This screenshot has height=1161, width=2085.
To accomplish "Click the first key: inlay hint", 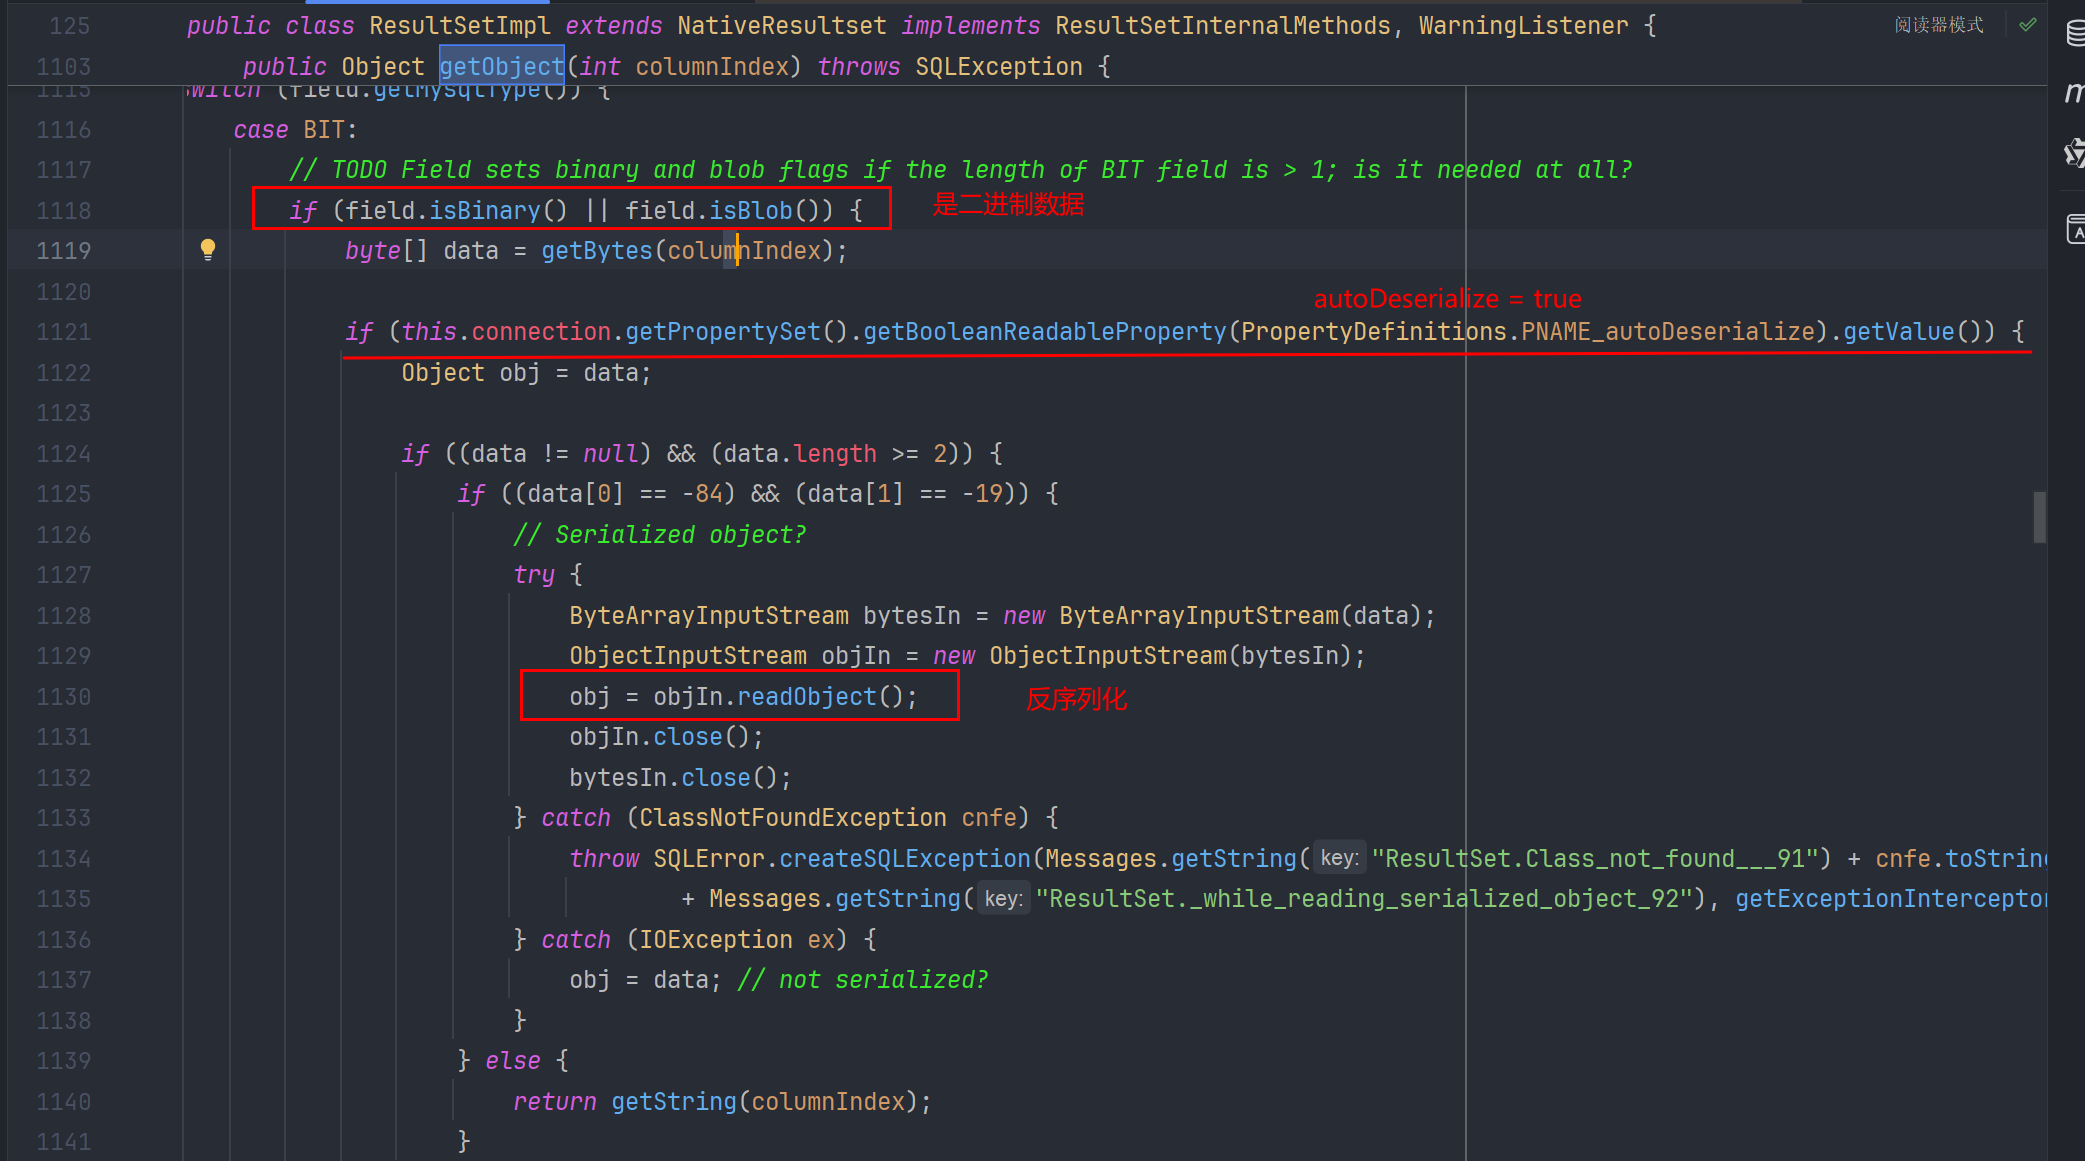I will click(x=1338, y=858).
